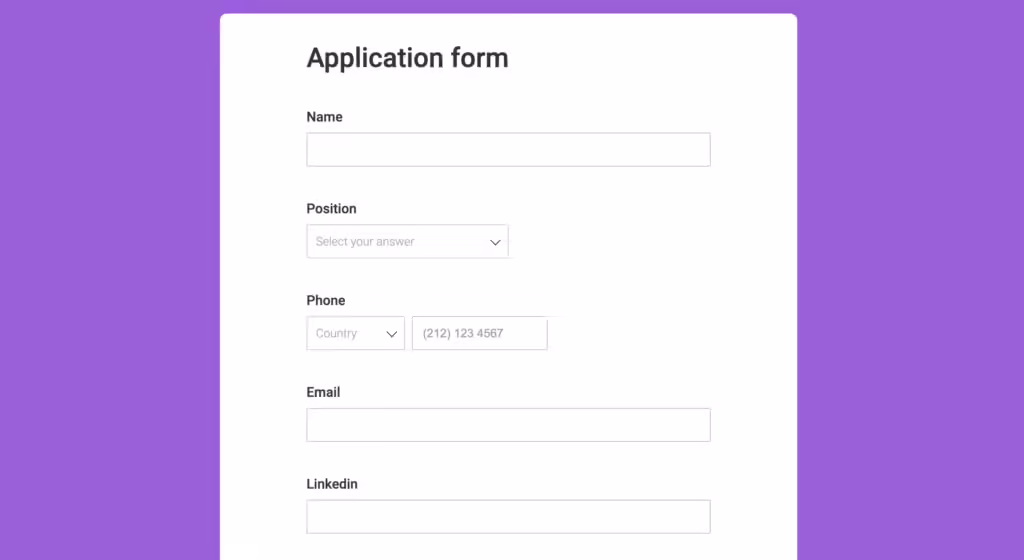Click the 'Name' field label
Image resolution: width=1024 pixels, height=560 pixels.
325,117
